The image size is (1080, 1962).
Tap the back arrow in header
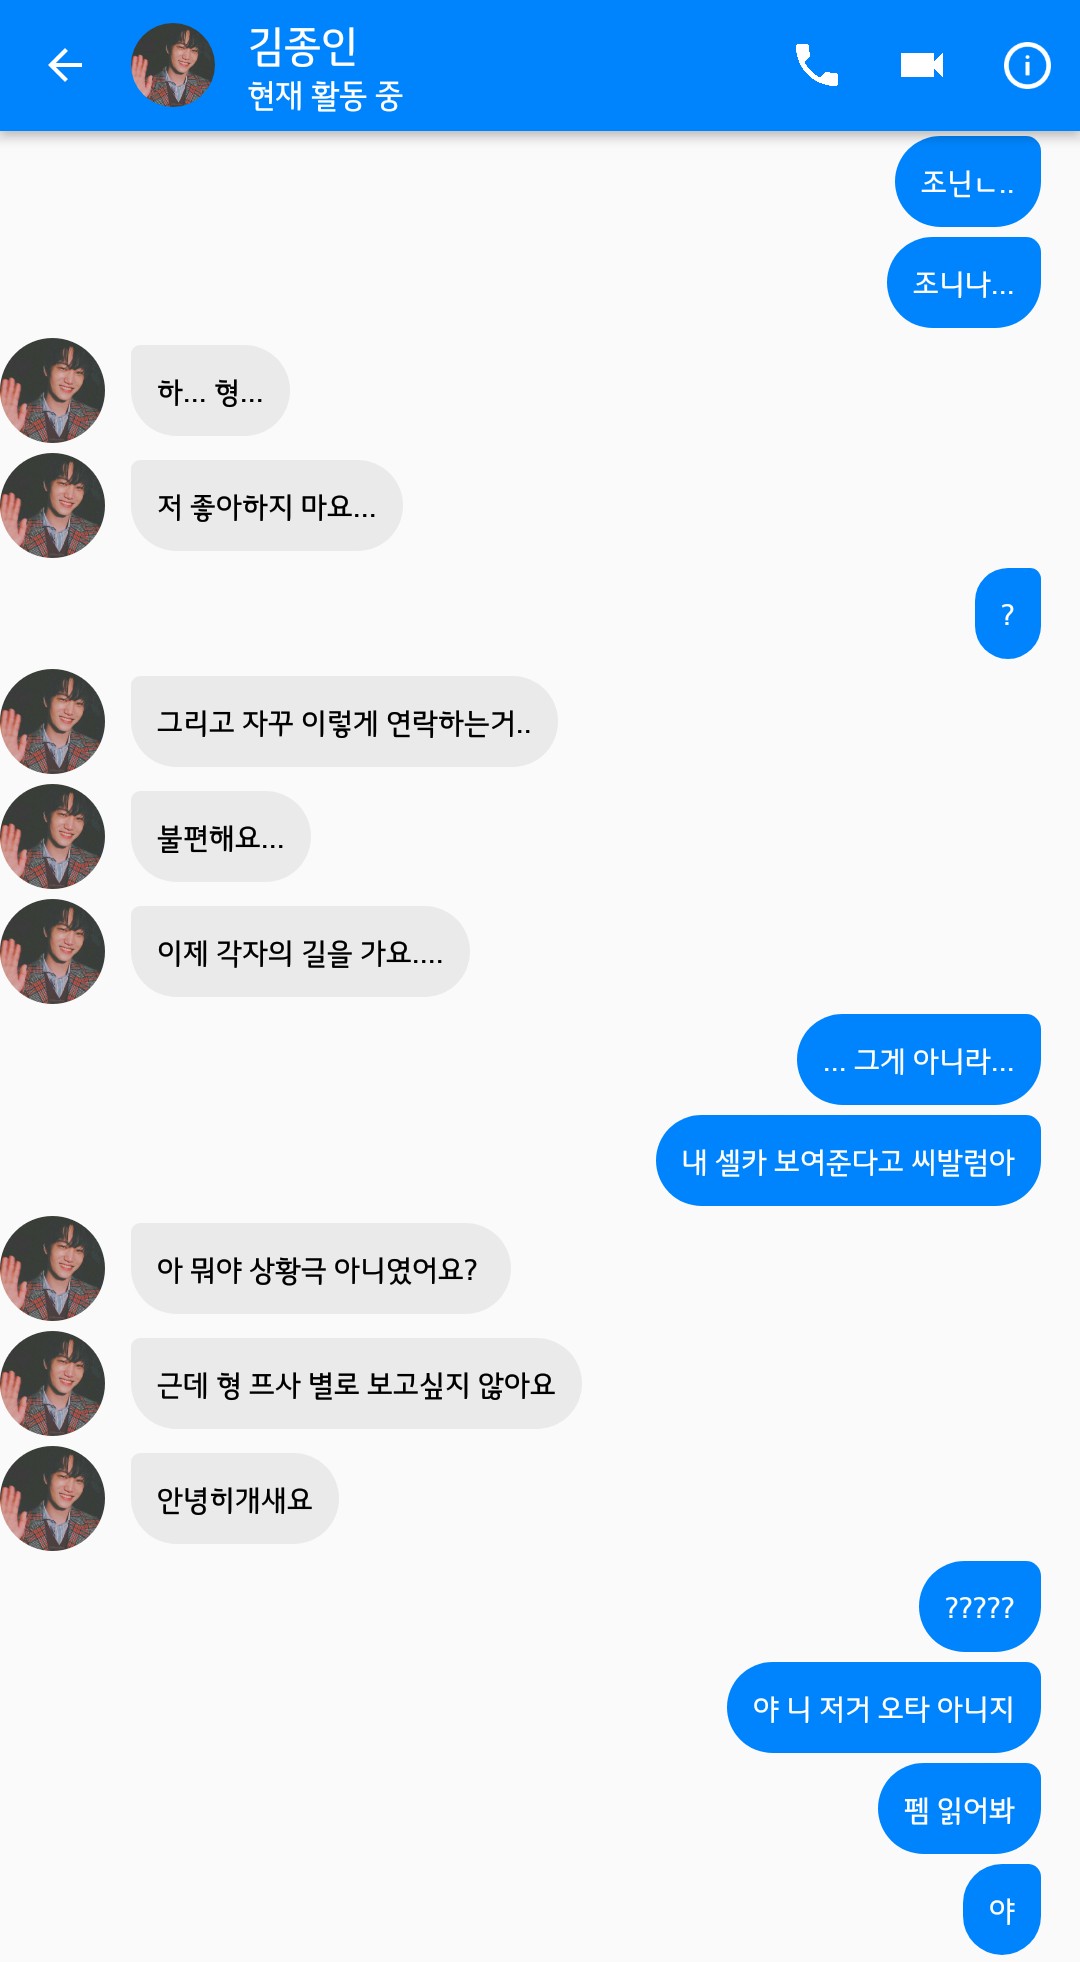pyautogui.click(x=65, y=66)
